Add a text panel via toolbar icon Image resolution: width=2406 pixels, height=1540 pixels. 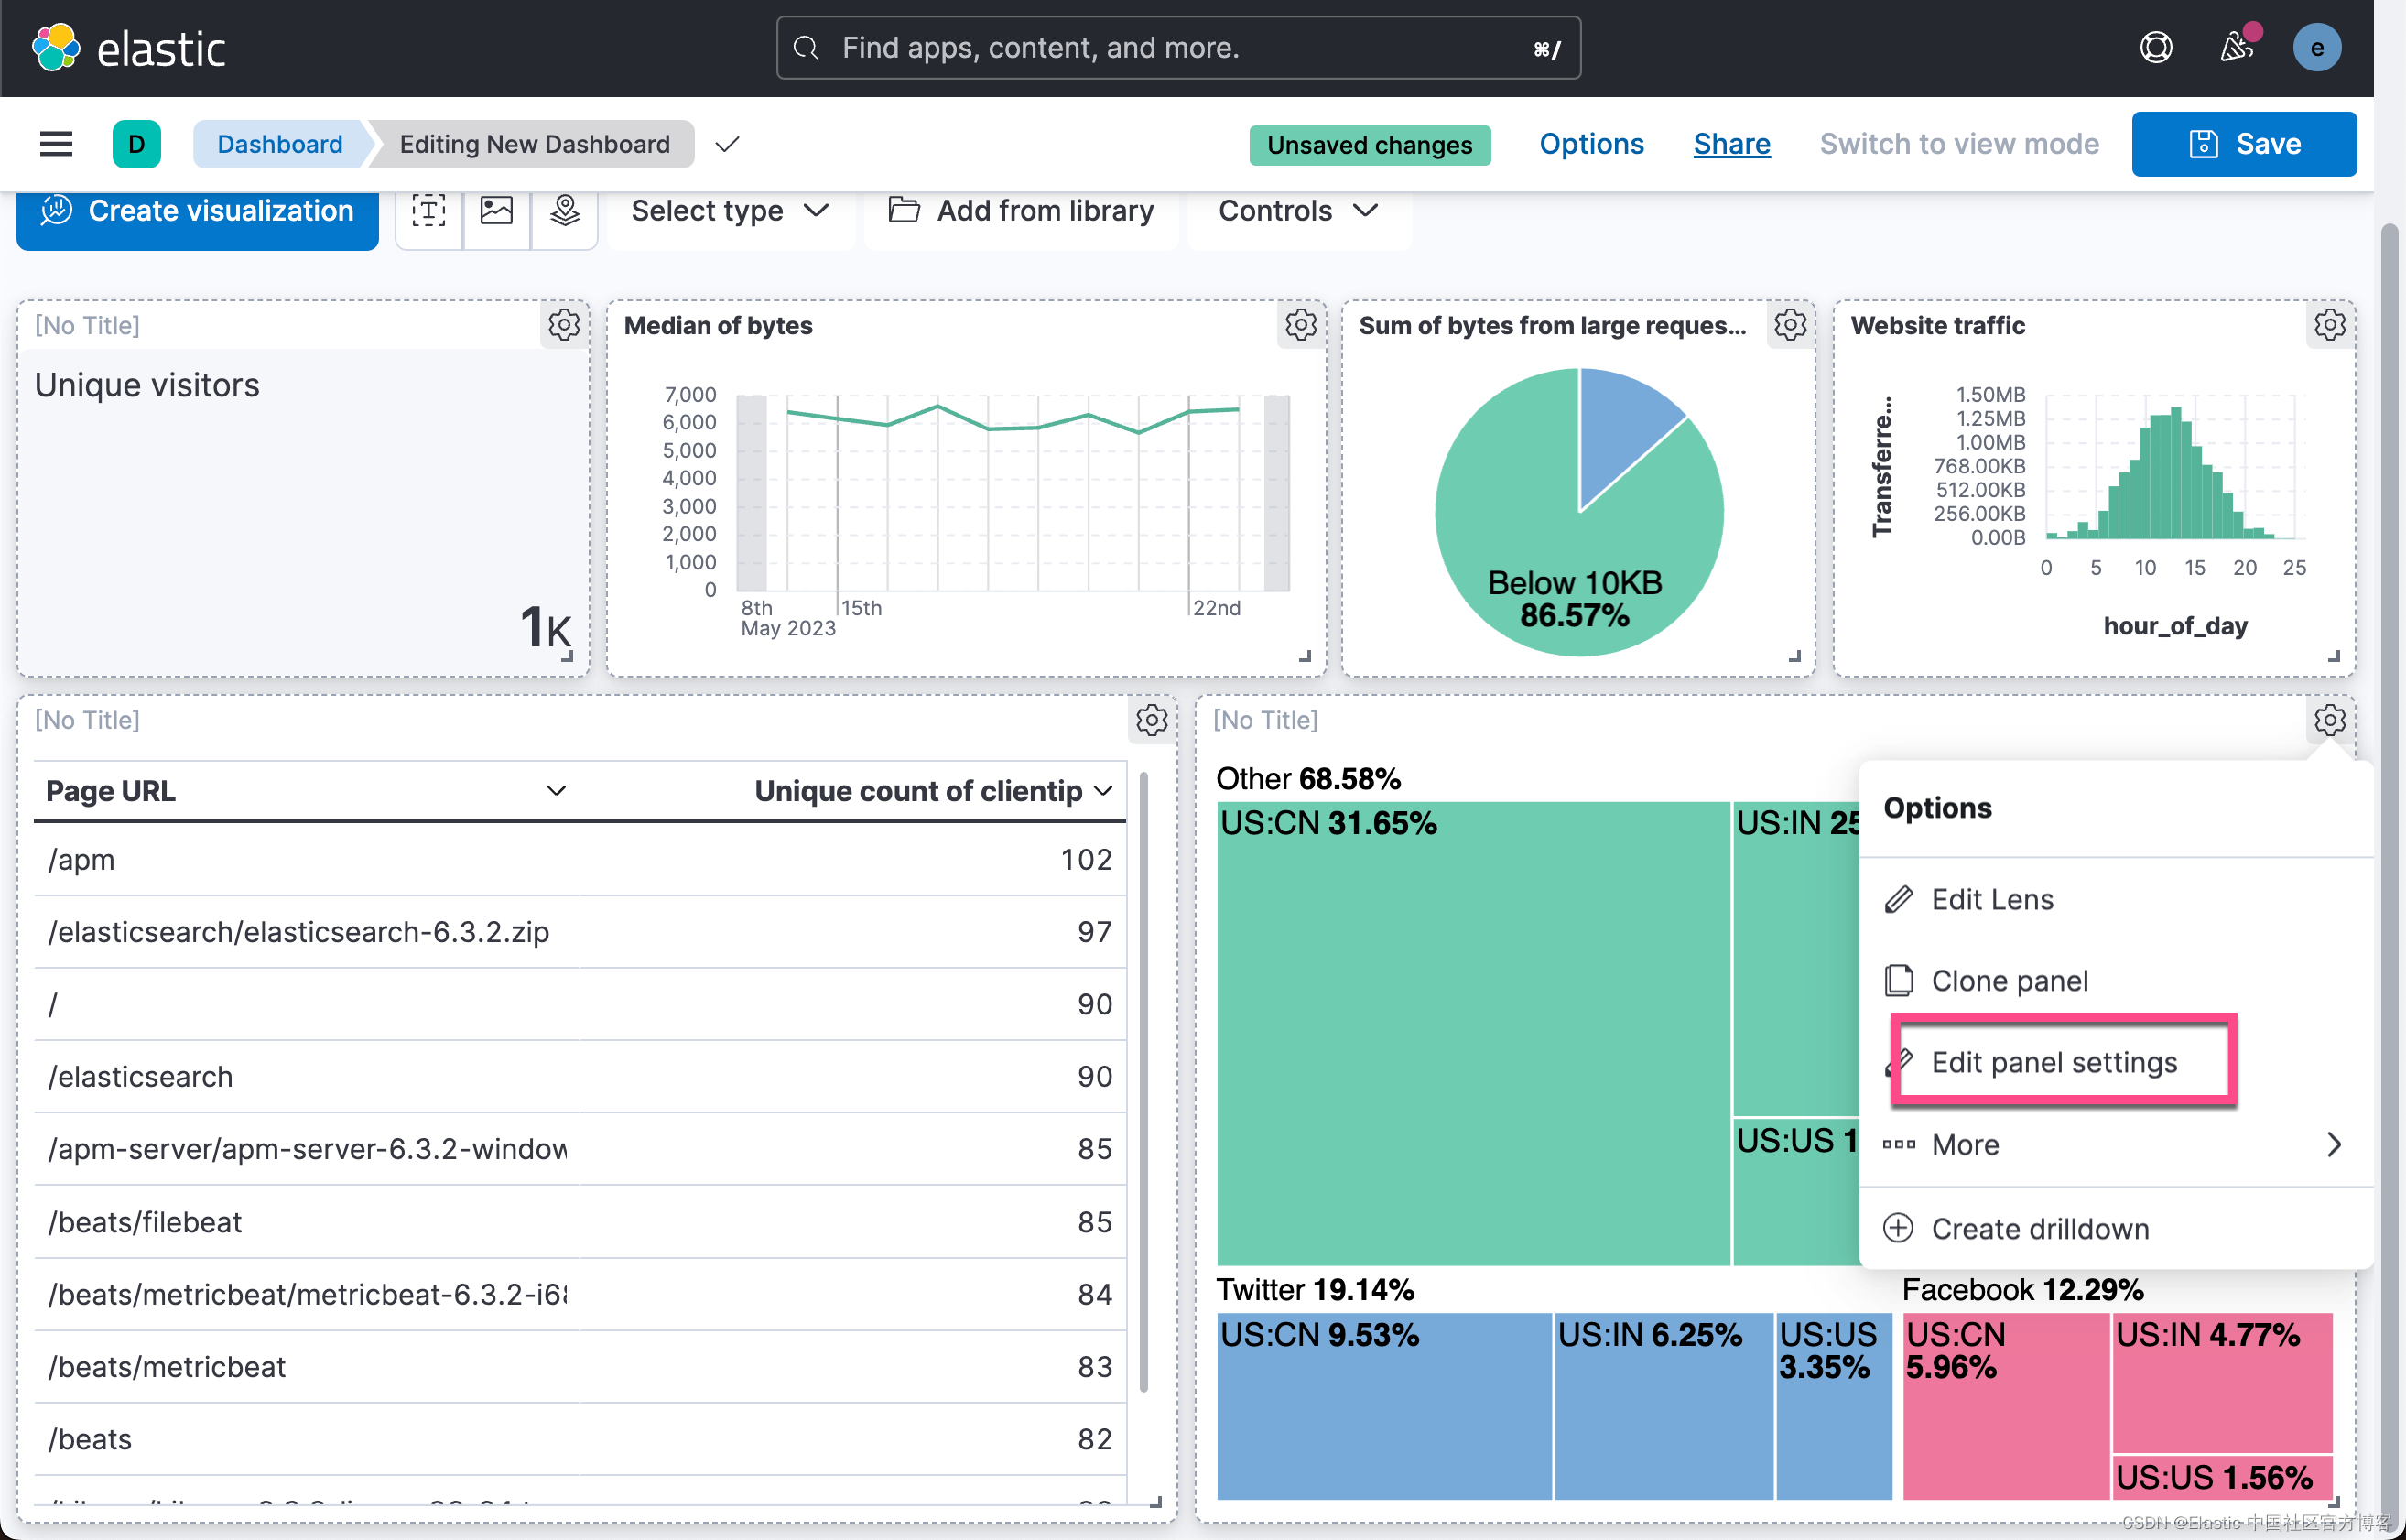point(429,211)
